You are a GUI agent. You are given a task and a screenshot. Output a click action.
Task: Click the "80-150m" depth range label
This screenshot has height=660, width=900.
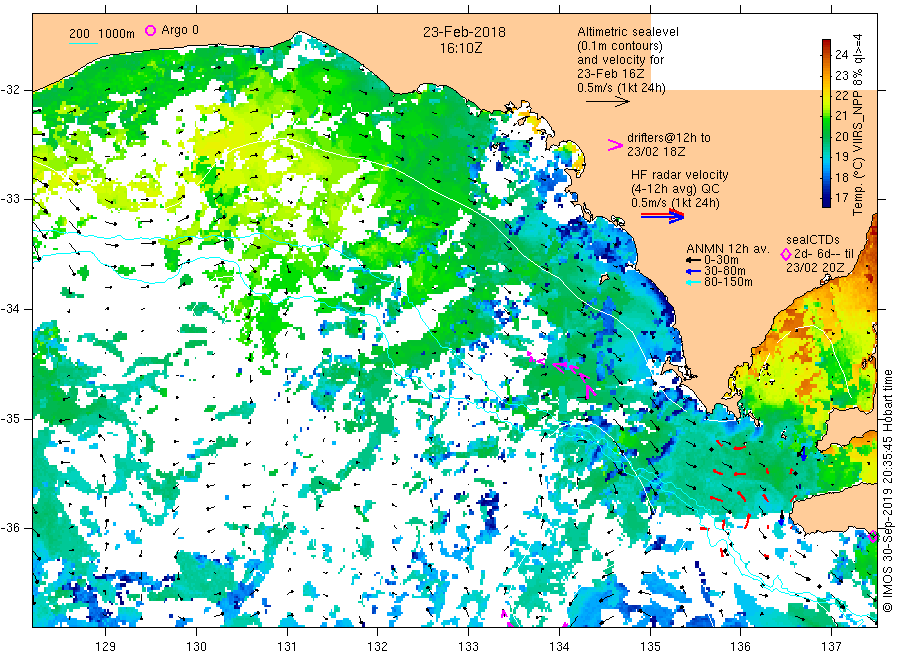728,282
